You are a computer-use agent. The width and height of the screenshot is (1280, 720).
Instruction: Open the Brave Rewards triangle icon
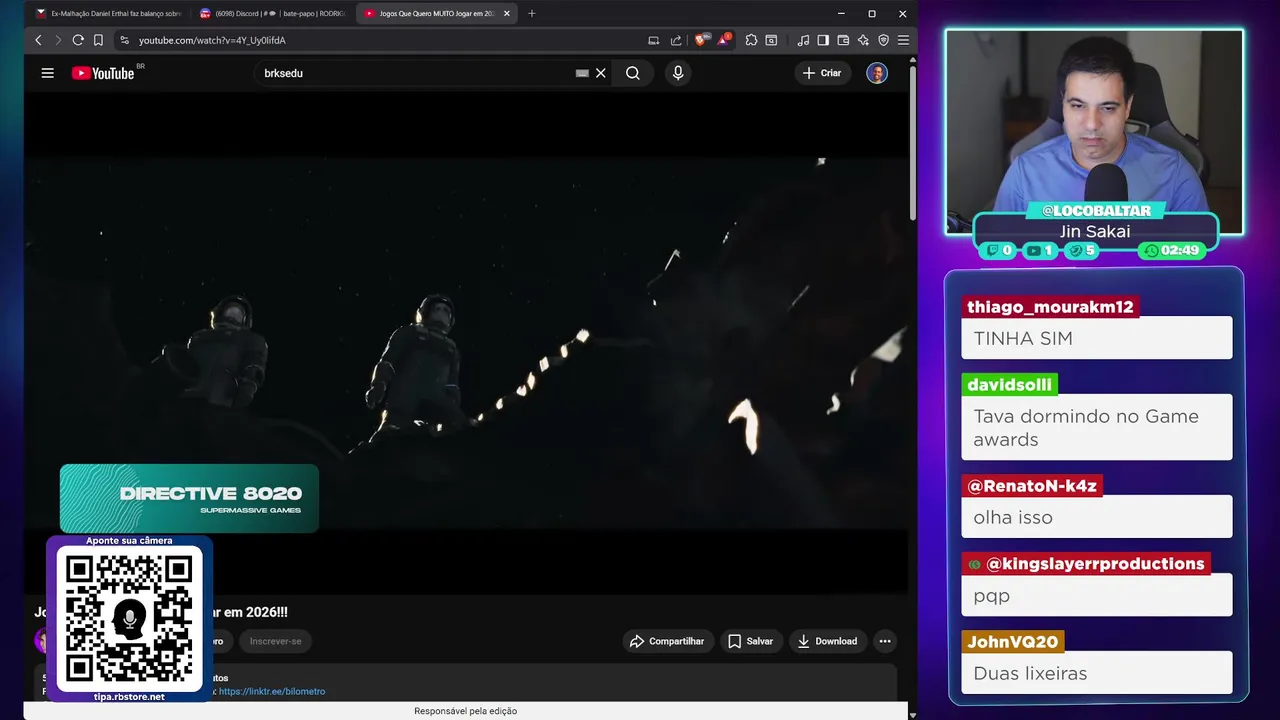point(723,40)
